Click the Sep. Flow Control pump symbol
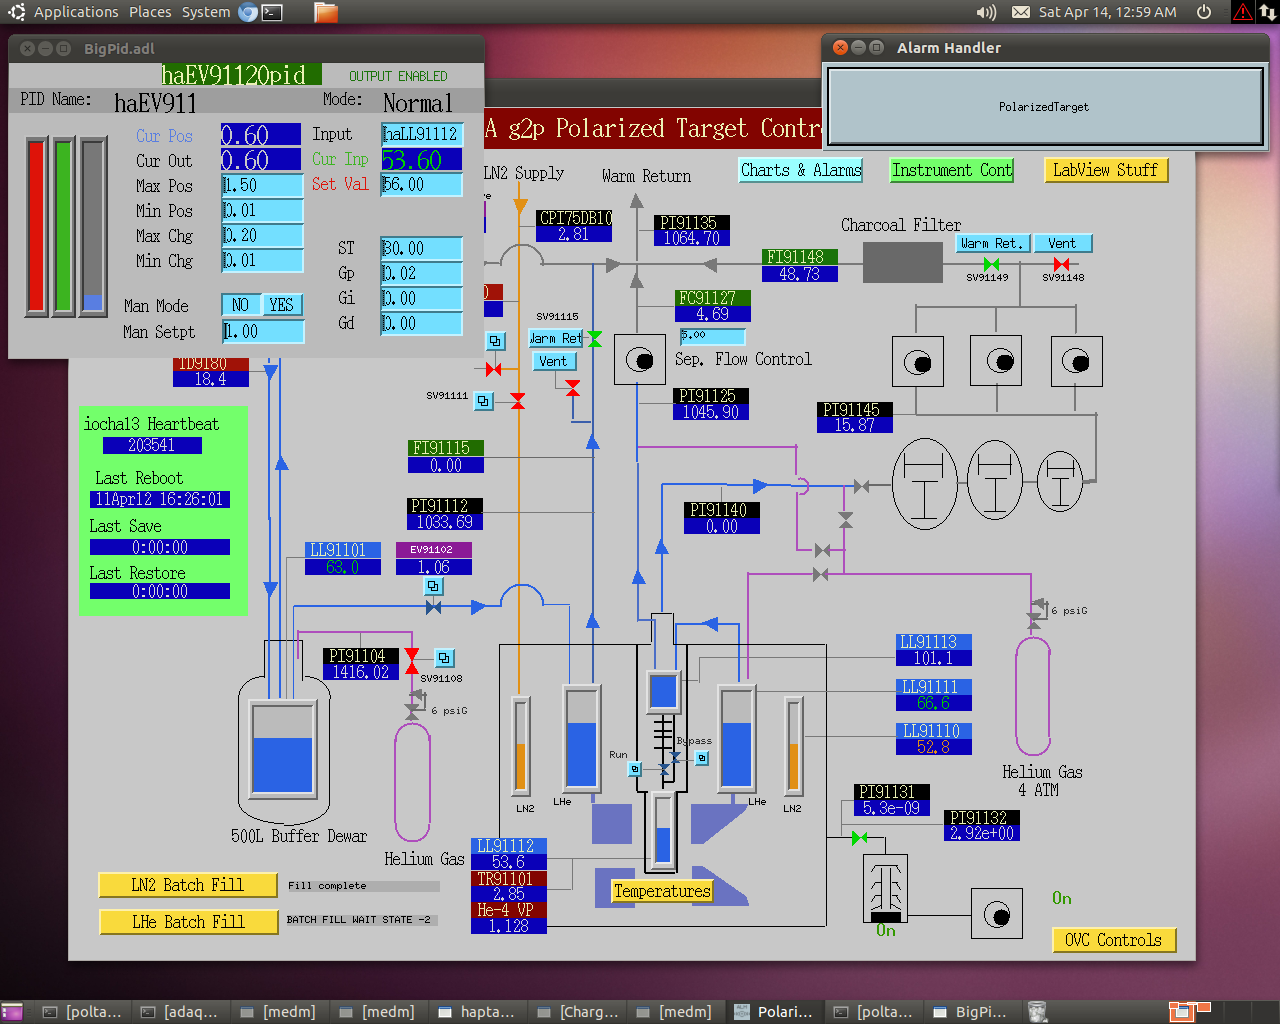The image size is (1280, 1024). tap(640, 360)
